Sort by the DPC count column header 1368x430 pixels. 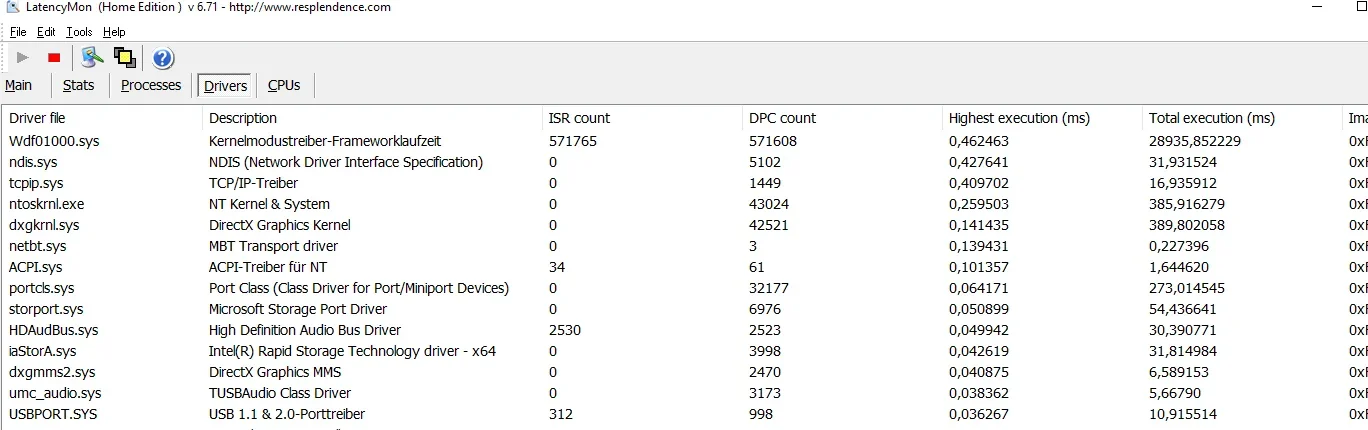coord(782,118)
